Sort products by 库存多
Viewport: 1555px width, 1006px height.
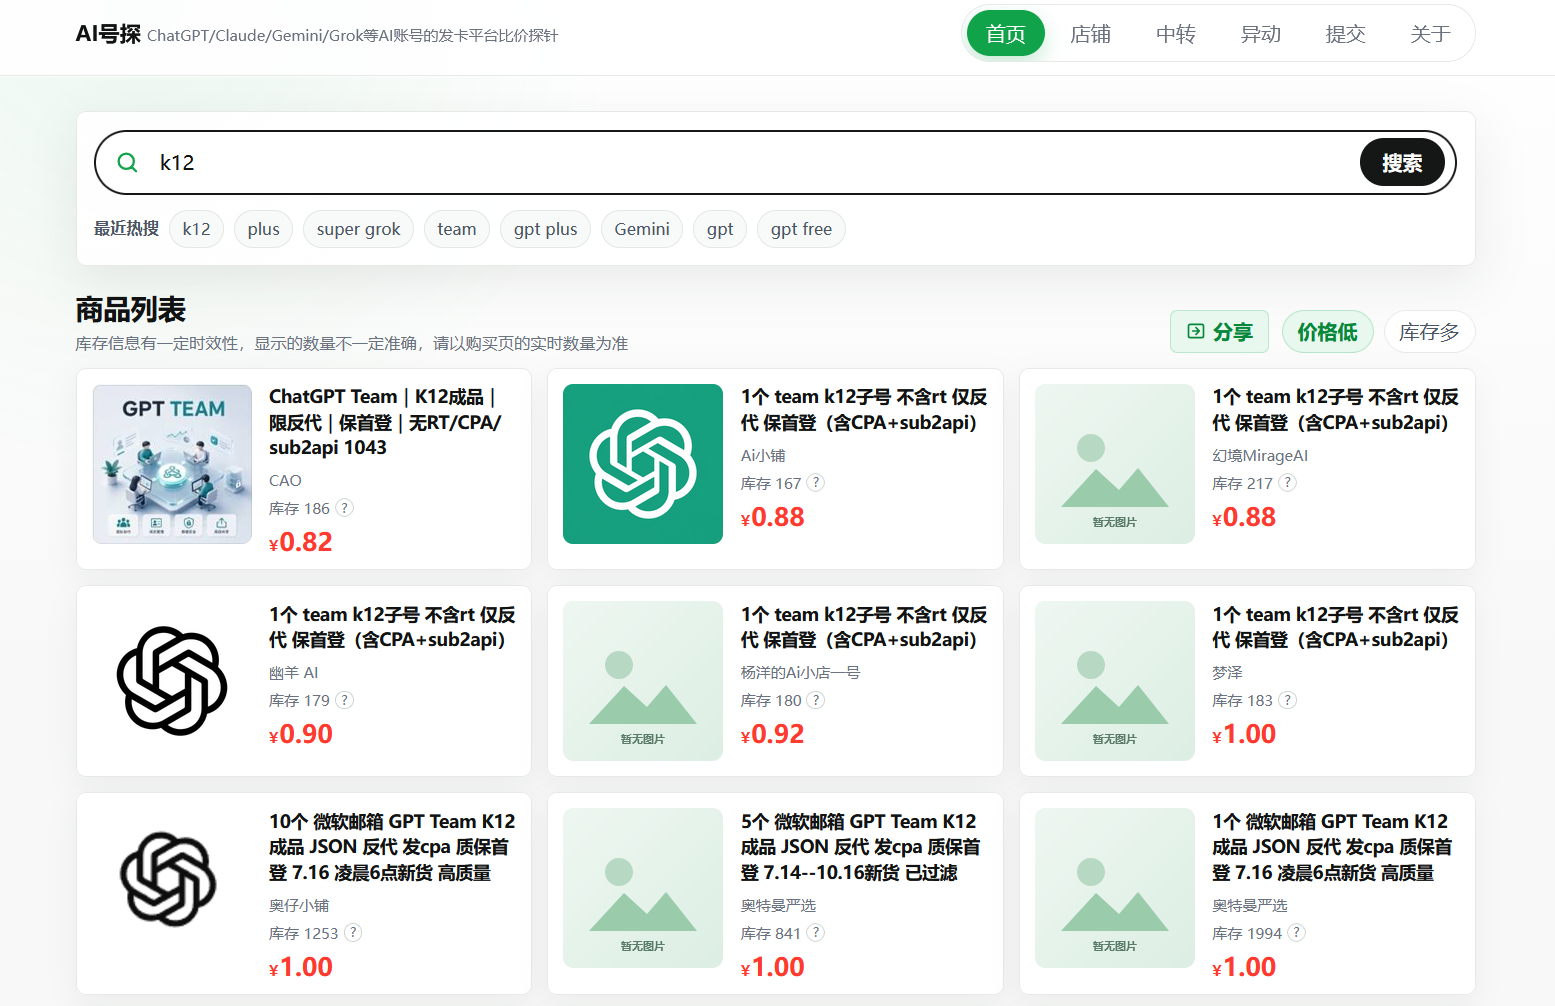point(1429,332)
